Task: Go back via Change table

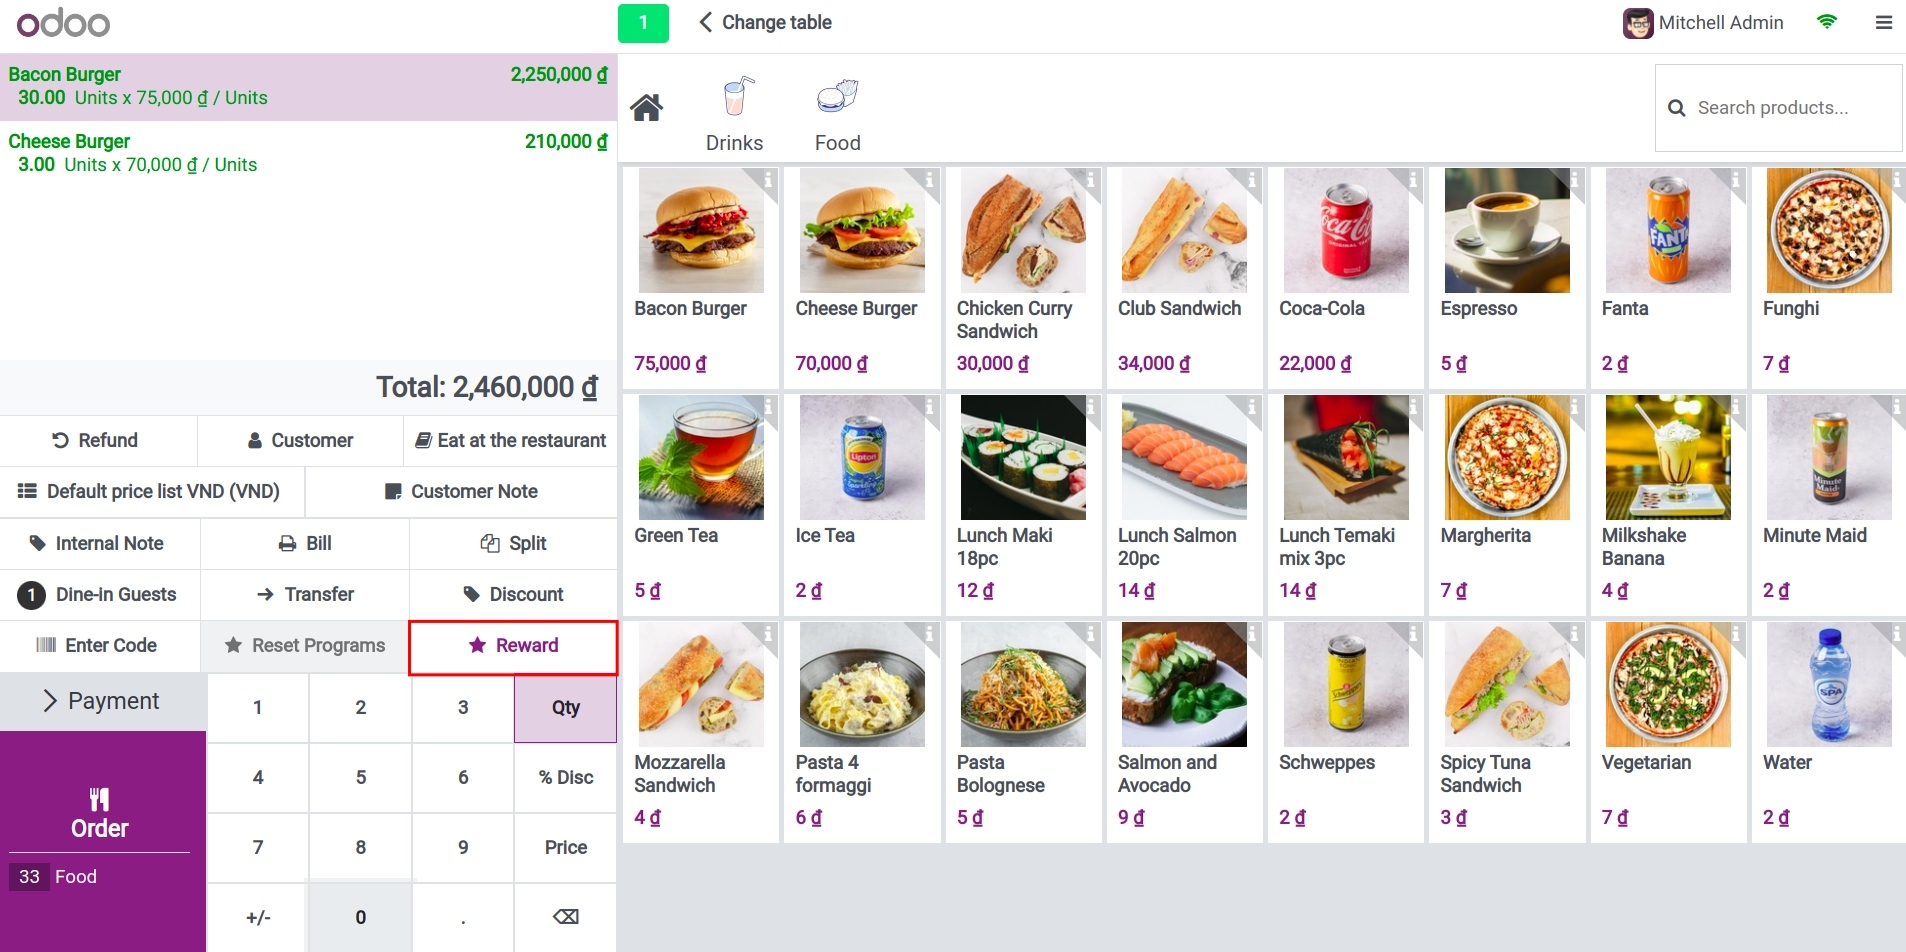Action: click(x=765, y=22)
